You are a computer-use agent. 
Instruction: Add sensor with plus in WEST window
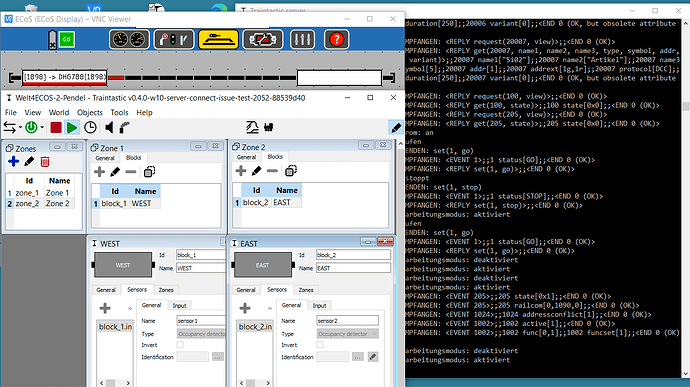[x=105, y=308]
